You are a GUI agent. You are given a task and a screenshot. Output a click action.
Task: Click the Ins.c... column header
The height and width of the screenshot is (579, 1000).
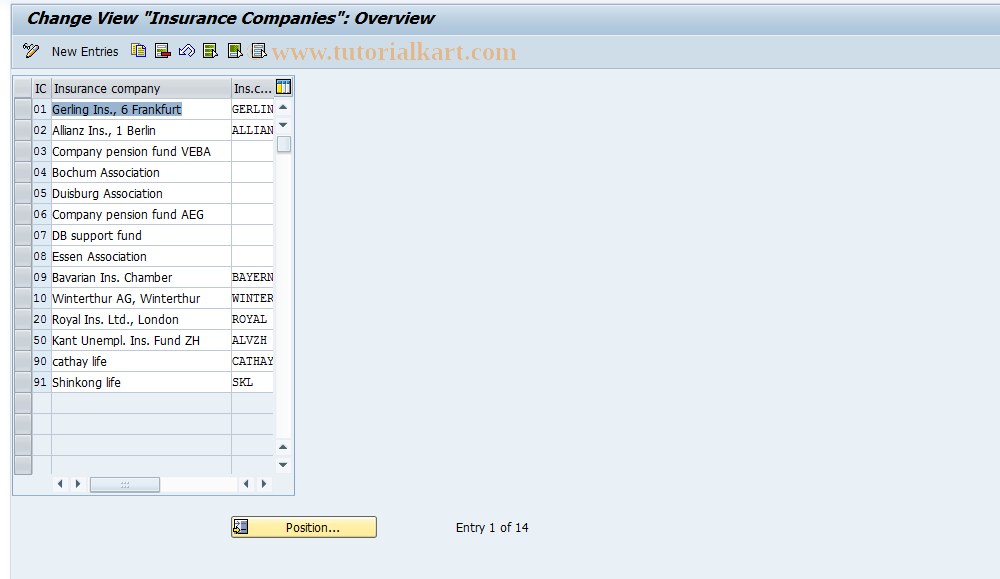pos(253,88)
